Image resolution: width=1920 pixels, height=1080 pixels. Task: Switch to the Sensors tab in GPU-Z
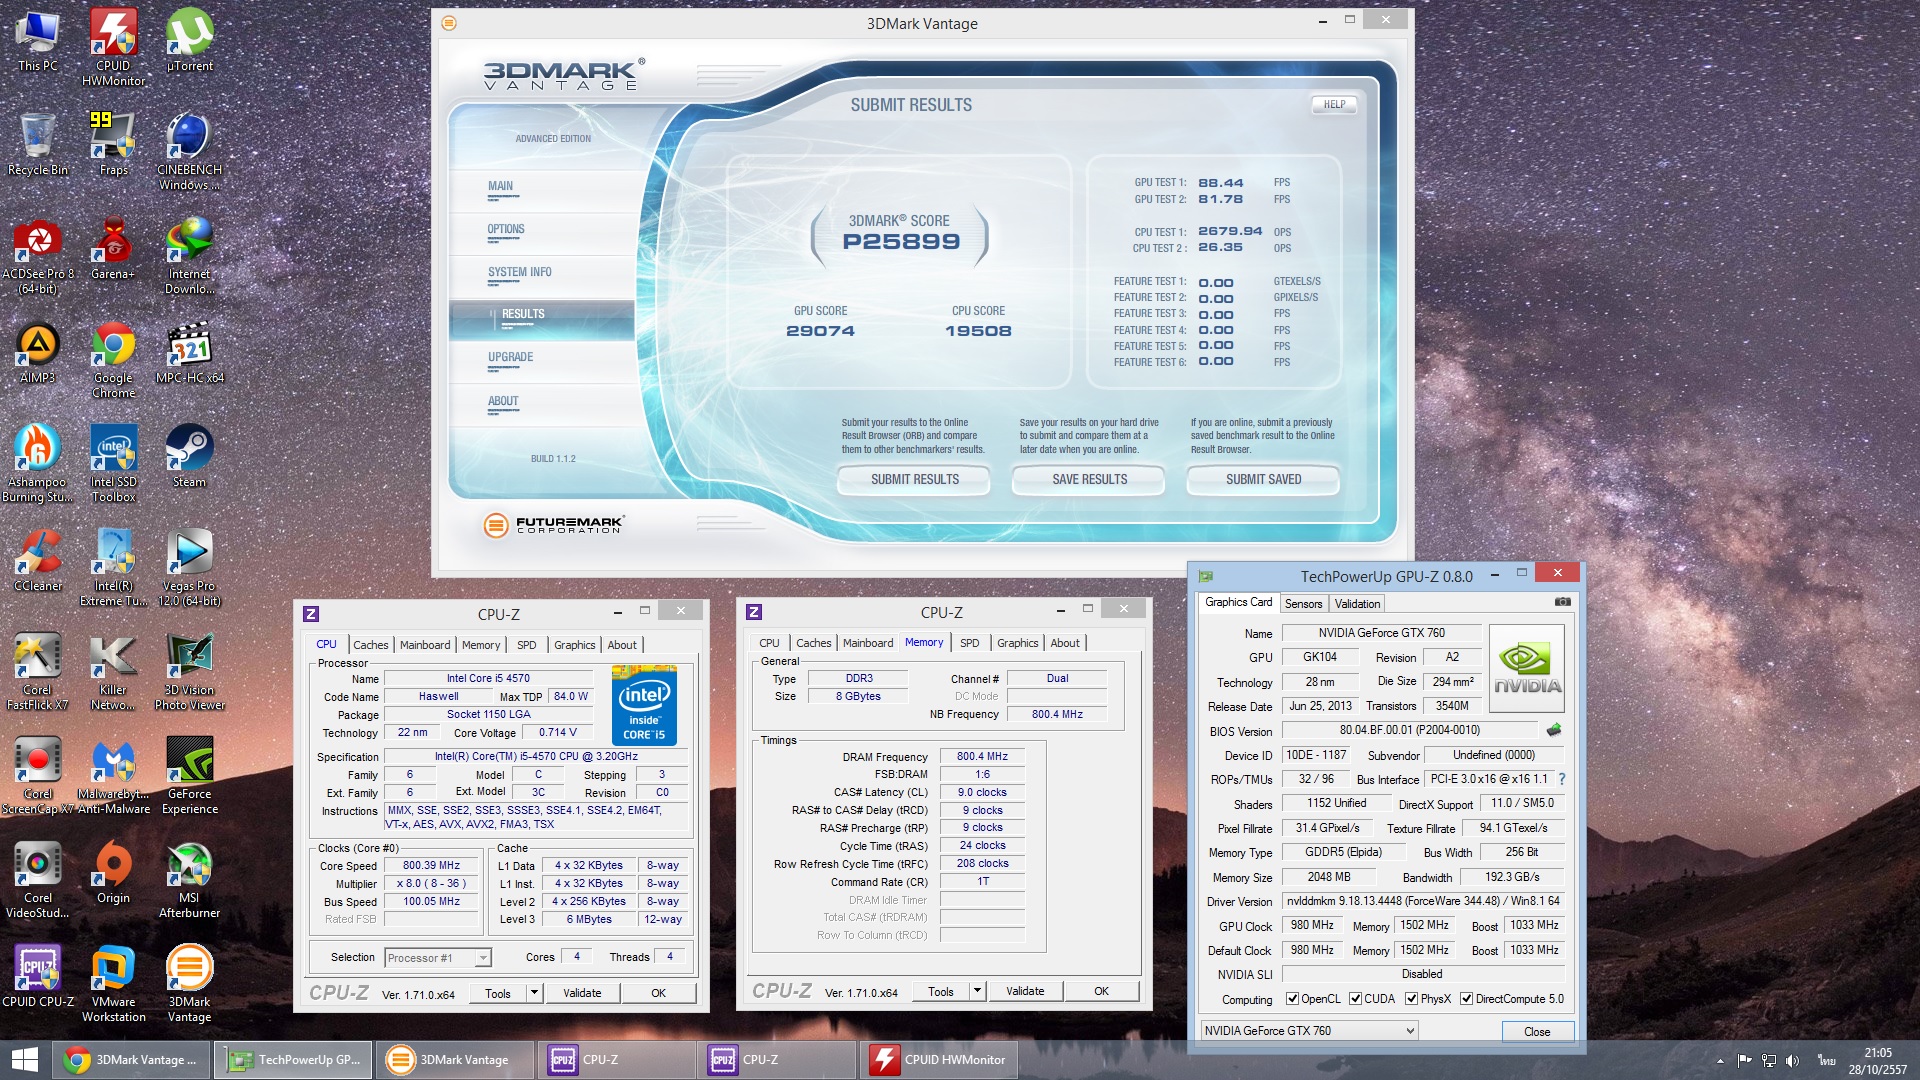coord(1303,604)
